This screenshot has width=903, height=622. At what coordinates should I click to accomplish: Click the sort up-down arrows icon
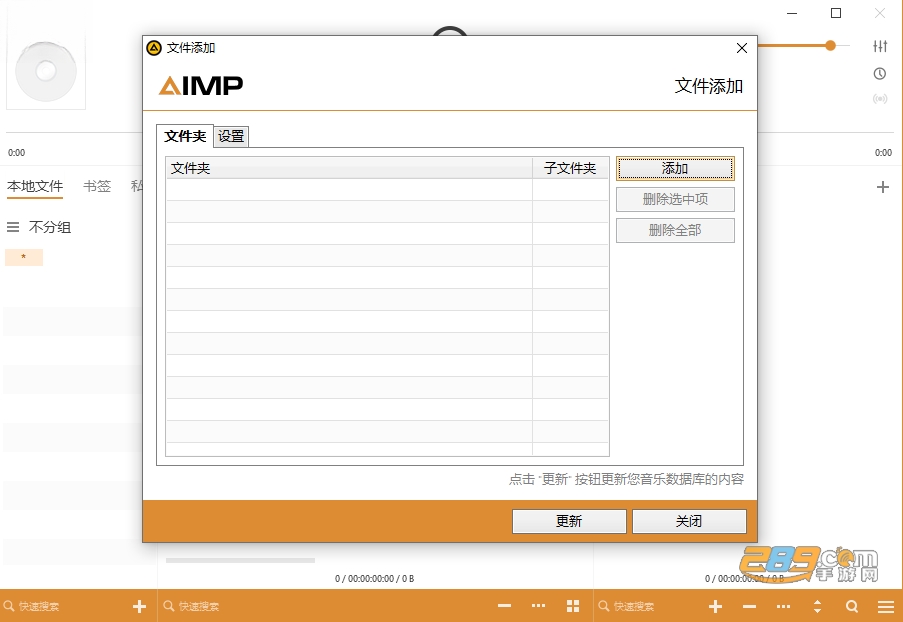817,606
